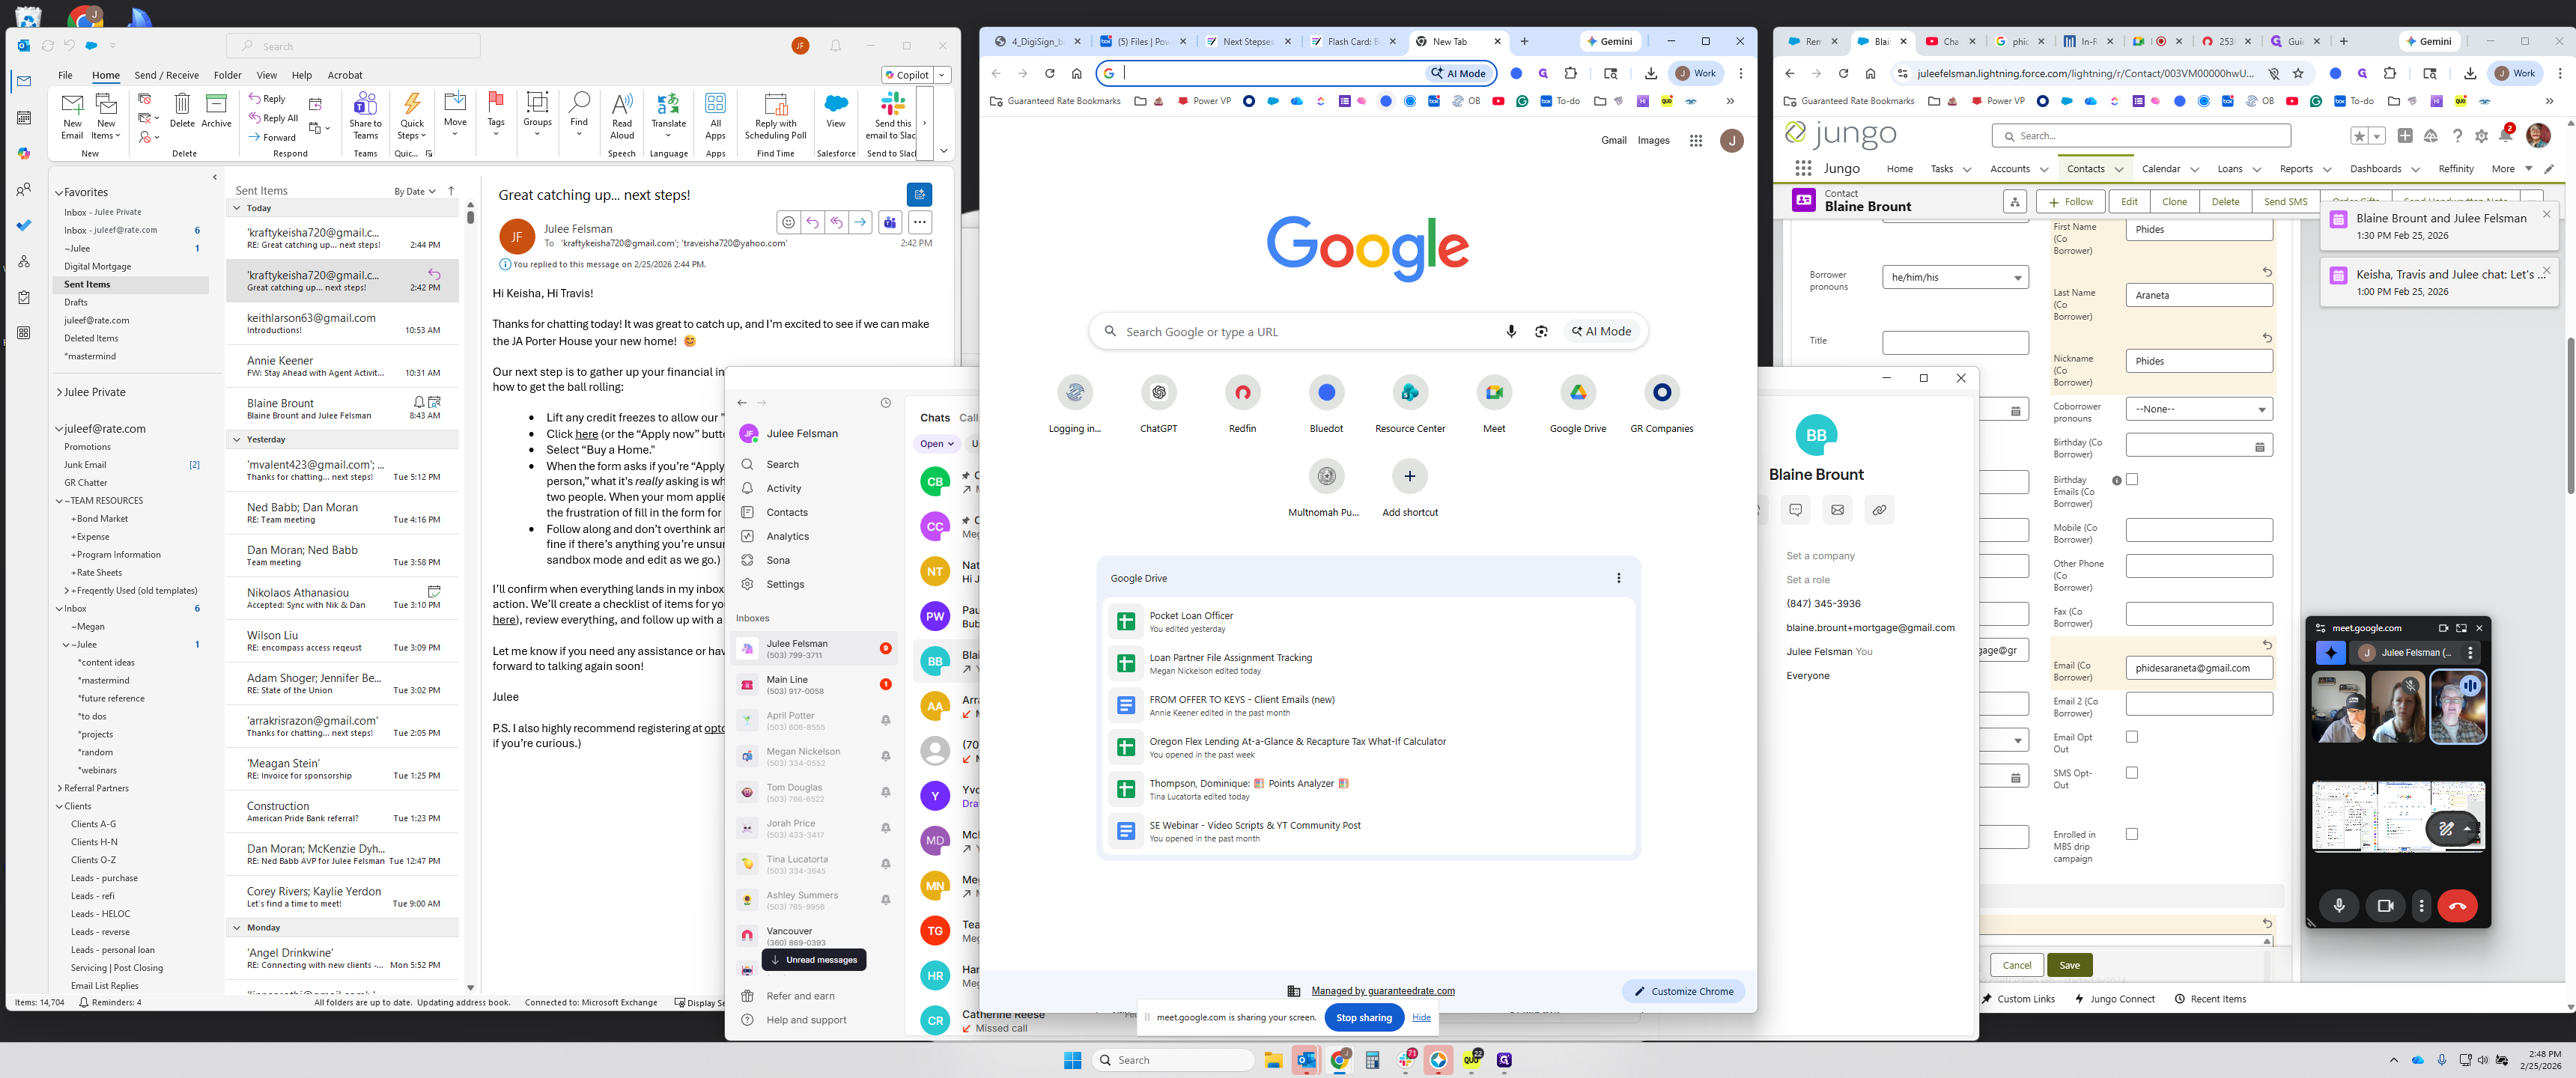End the Google Meet call
This screenshot has height=1078, width=2576.
point(2457,906)
